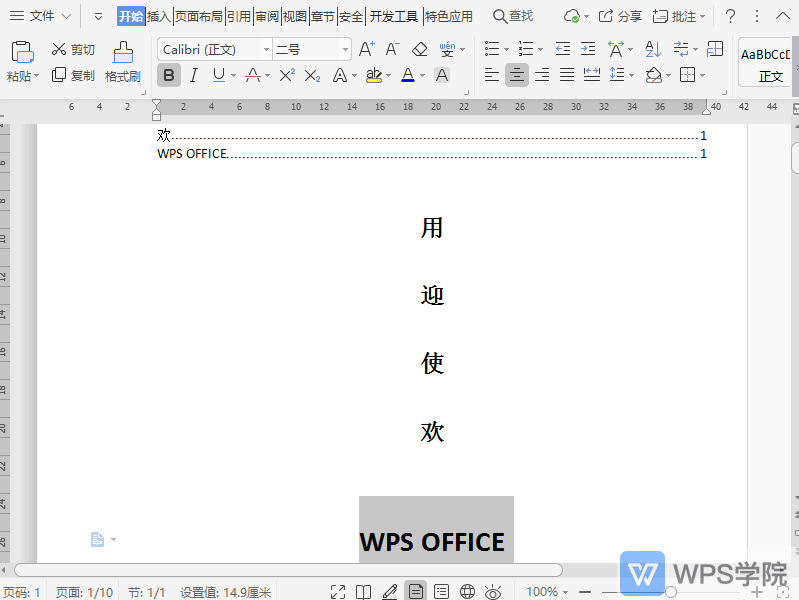799x600 pixels.
Task: Open the highlight color dropdown arrow
Action: point(388,76)
